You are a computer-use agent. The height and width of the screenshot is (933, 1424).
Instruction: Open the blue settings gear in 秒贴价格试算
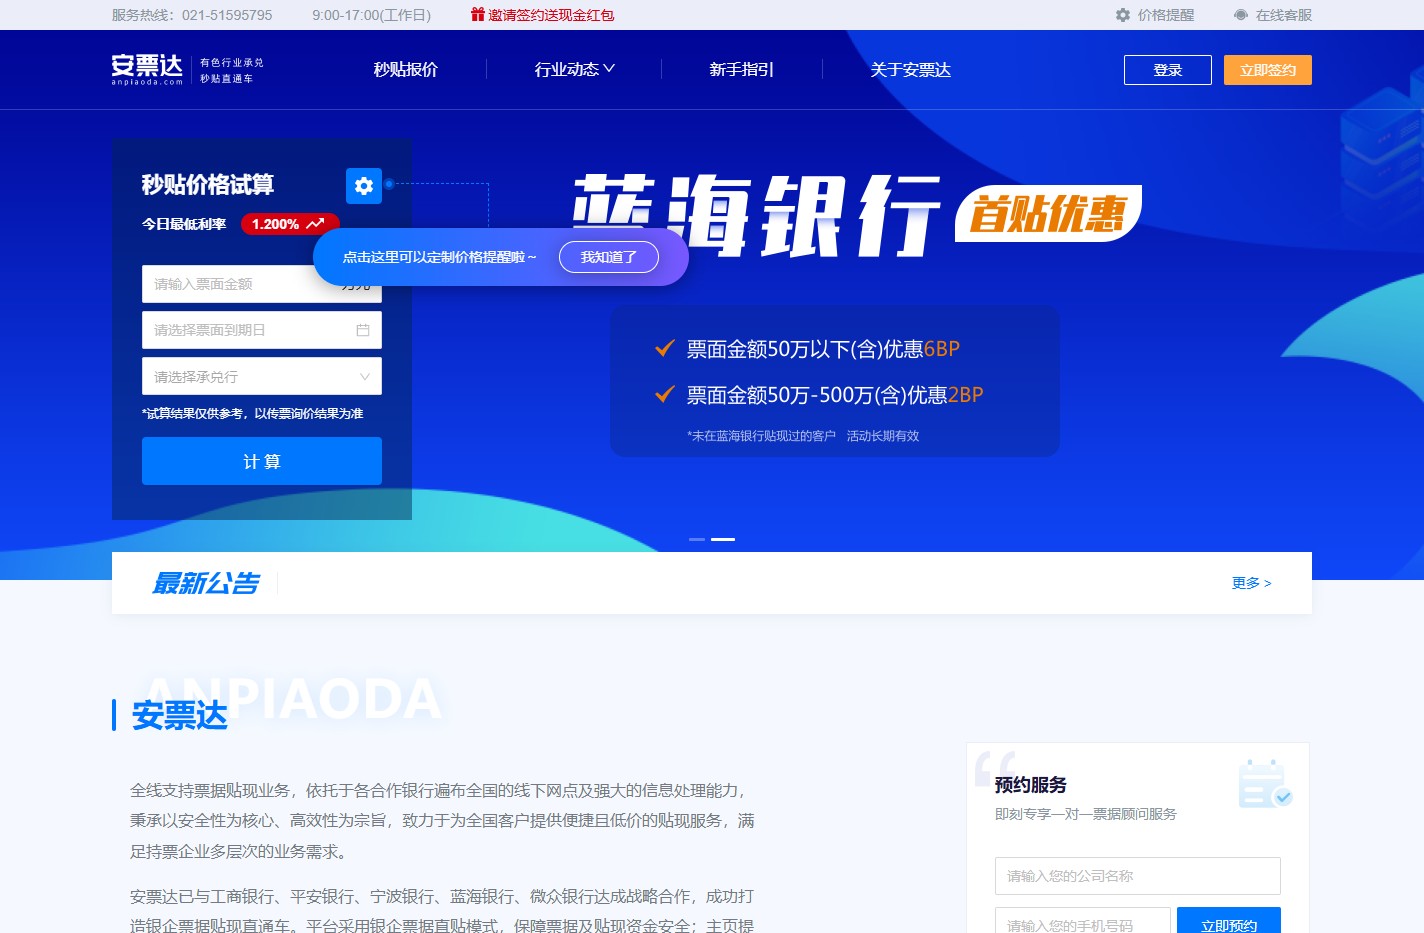pos(364,186)
